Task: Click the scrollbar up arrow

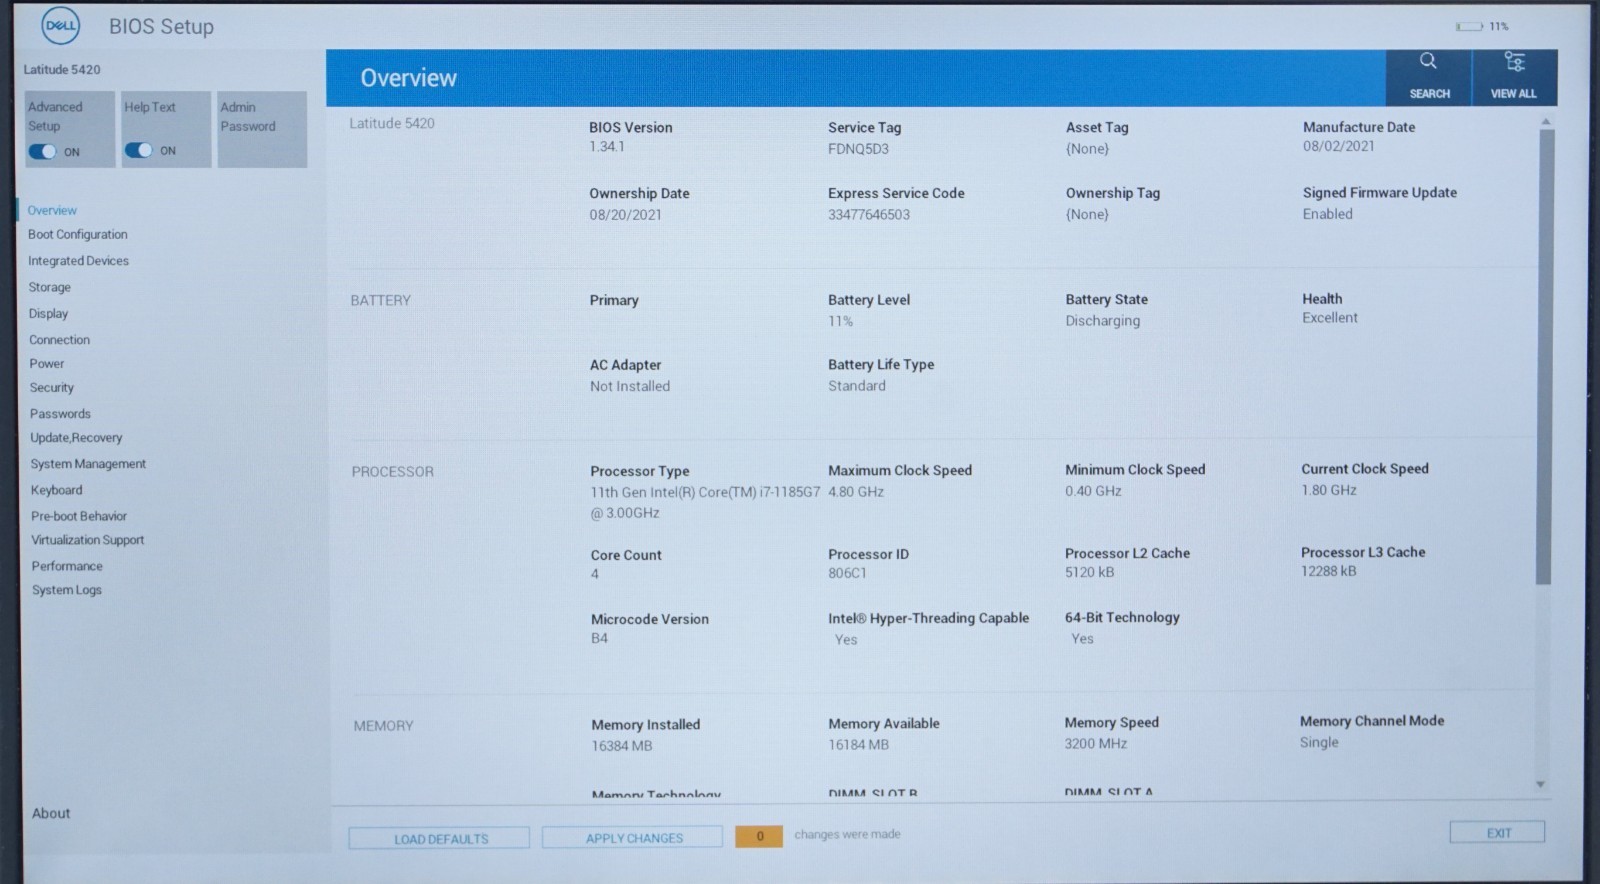Action: click(1545, 122)
